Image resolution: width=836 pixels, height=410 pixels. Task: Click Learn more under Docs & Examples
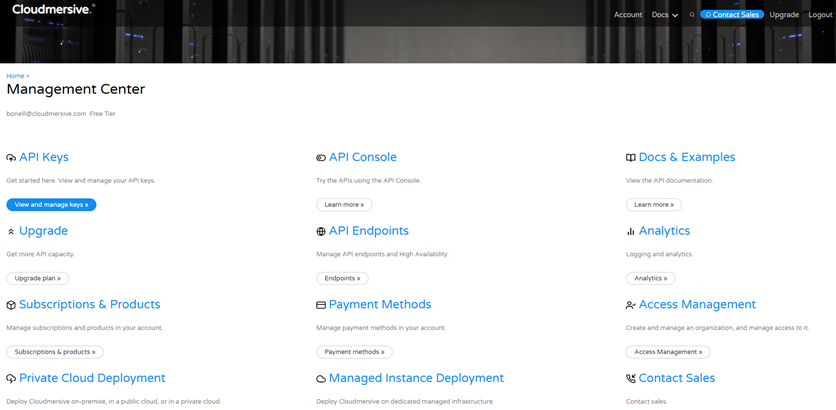click(654, 205)
